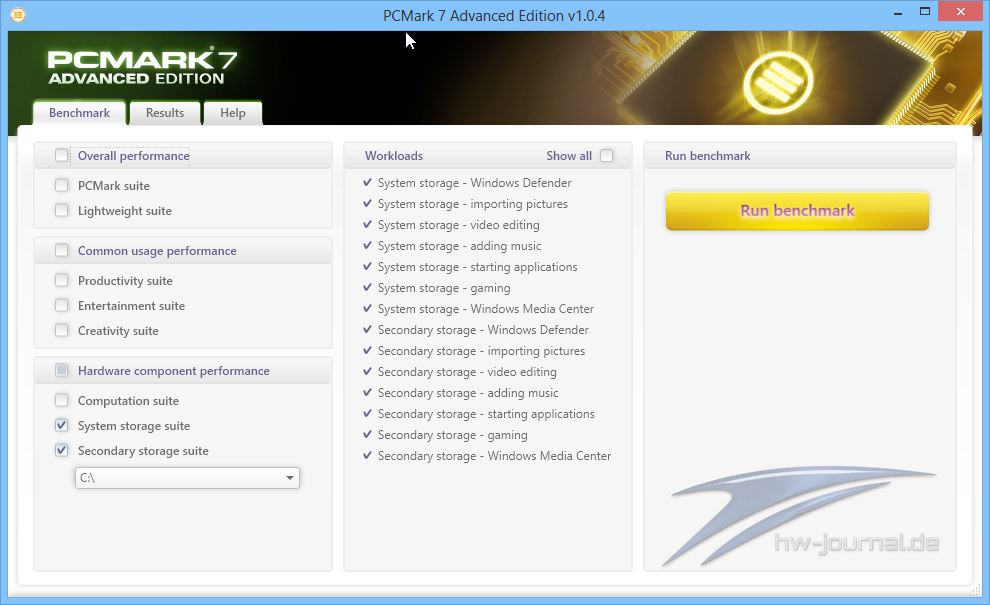990x605 pixels.
Task: Click the PCMark app icon in title bar
Action: point(18,14)
